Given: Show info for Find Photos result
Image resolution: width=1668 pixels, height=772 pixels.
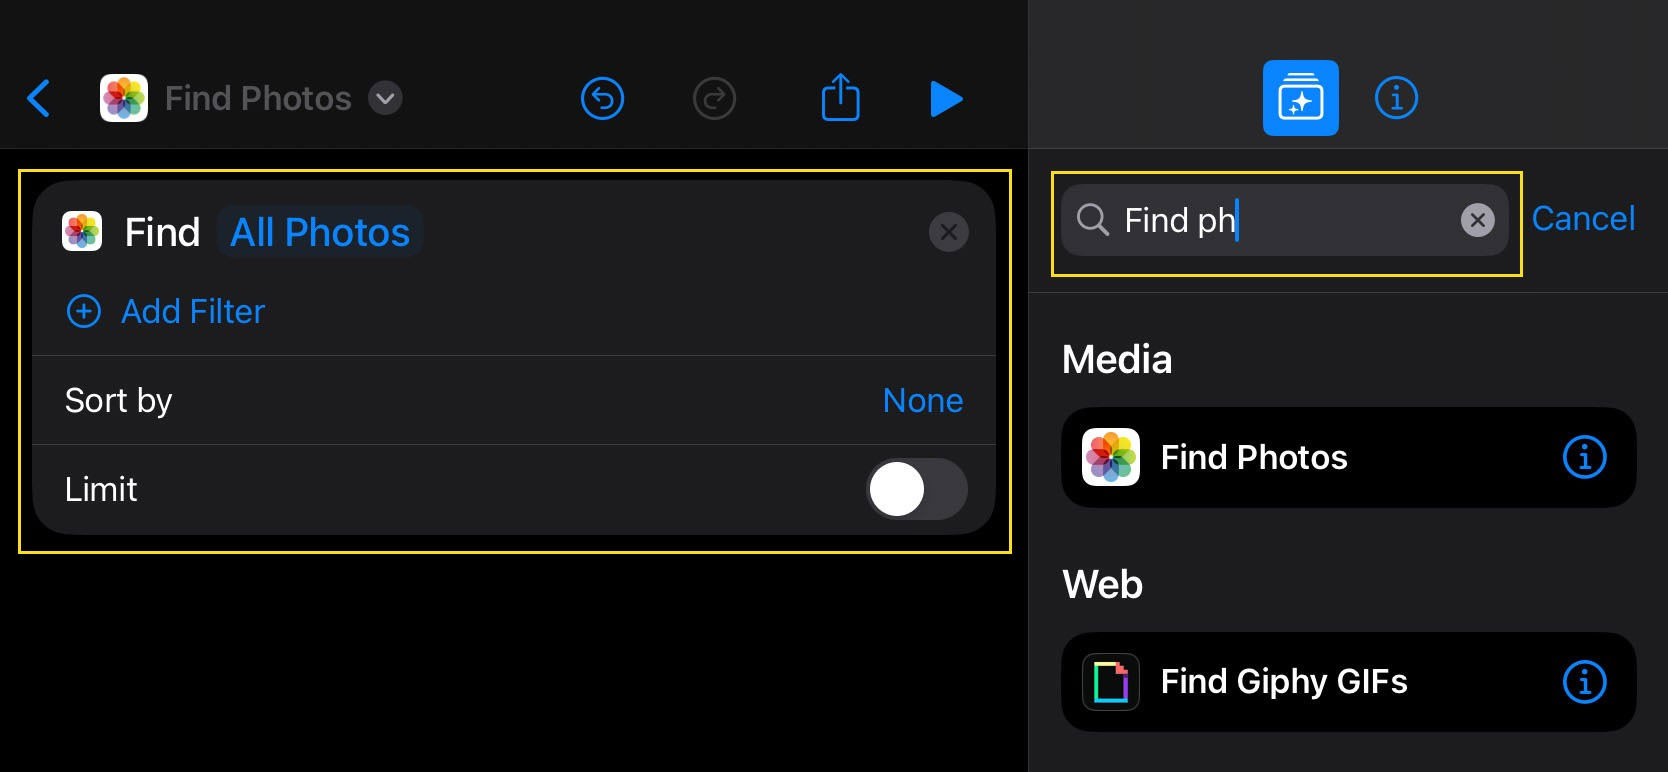Looking at the screenshot, I should click(x=1584, y=457).
